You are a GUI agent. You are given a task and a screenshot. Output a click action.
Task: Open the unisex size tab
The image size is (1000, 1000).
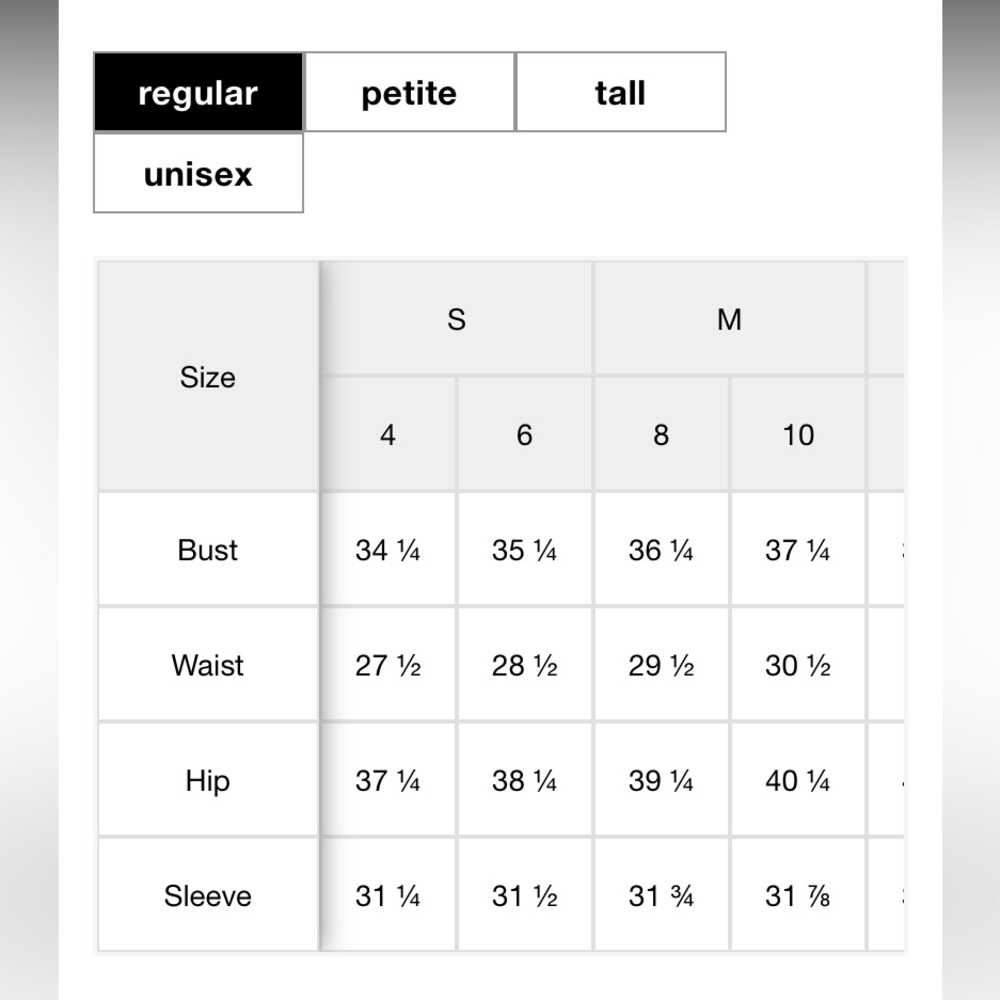(198, 173)
